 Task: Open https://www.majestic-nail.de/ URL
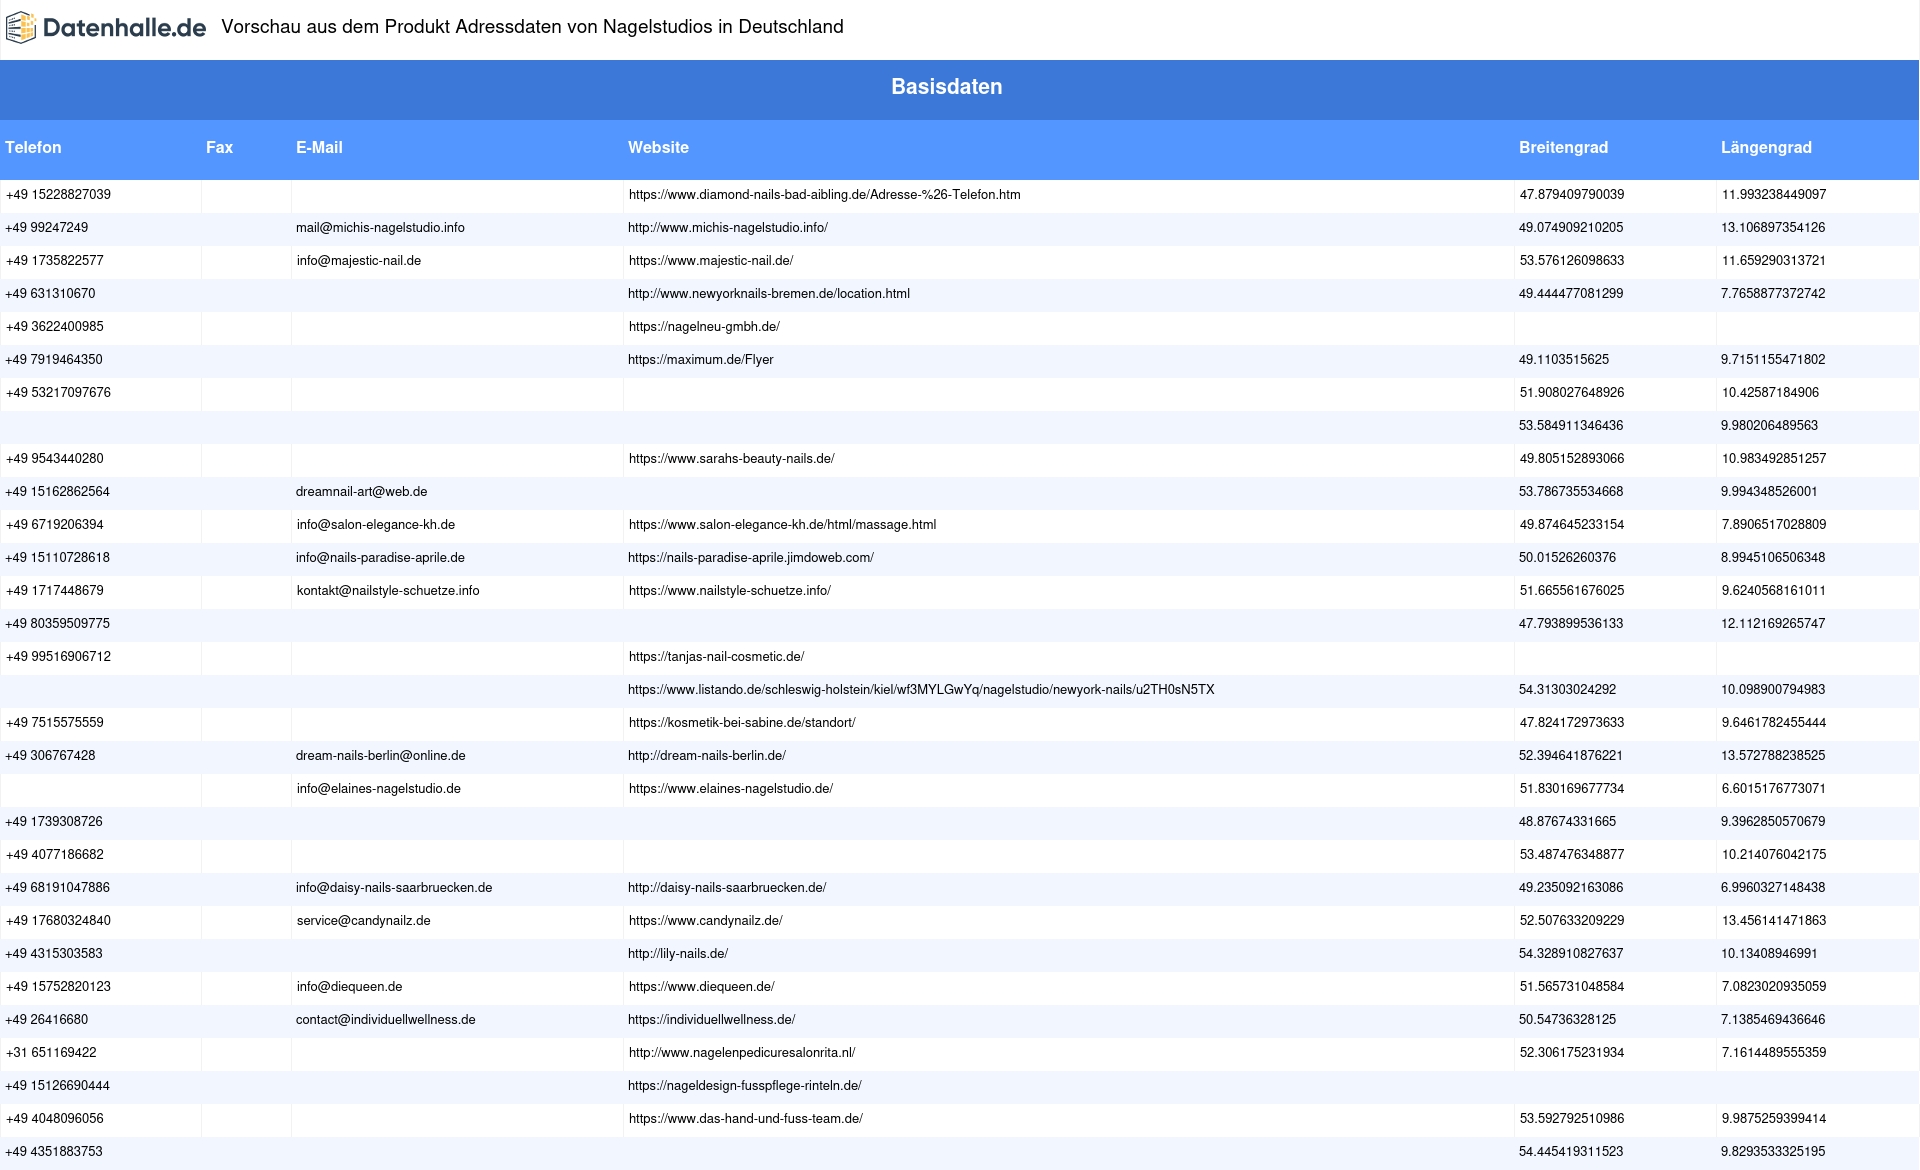pos(711,261)
